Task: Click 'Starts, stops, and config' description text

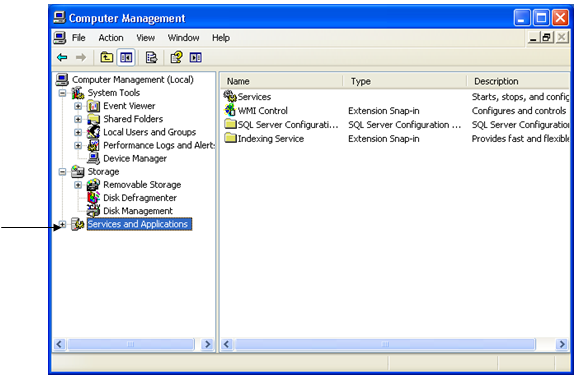Action: [520, 97]
